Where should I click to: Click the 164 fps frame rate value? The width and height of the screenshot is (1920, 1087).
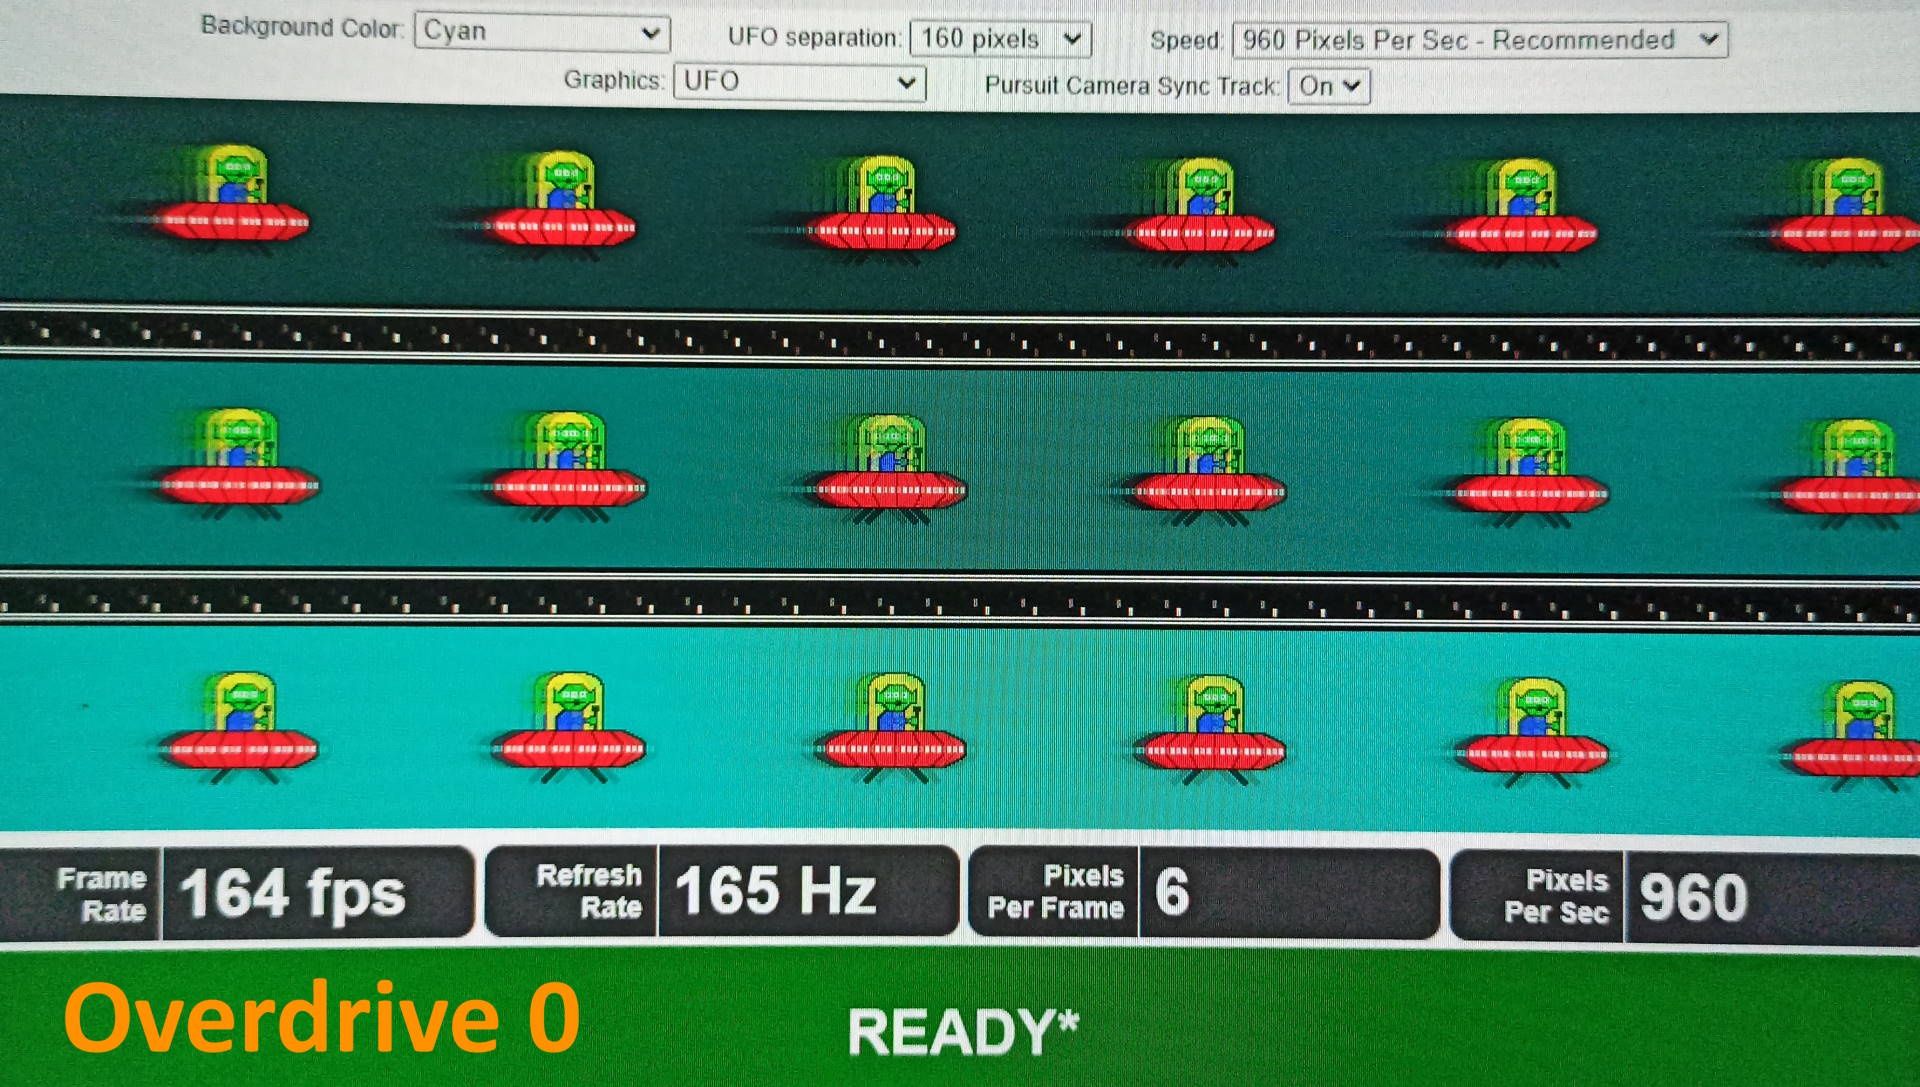pos(293,893)
